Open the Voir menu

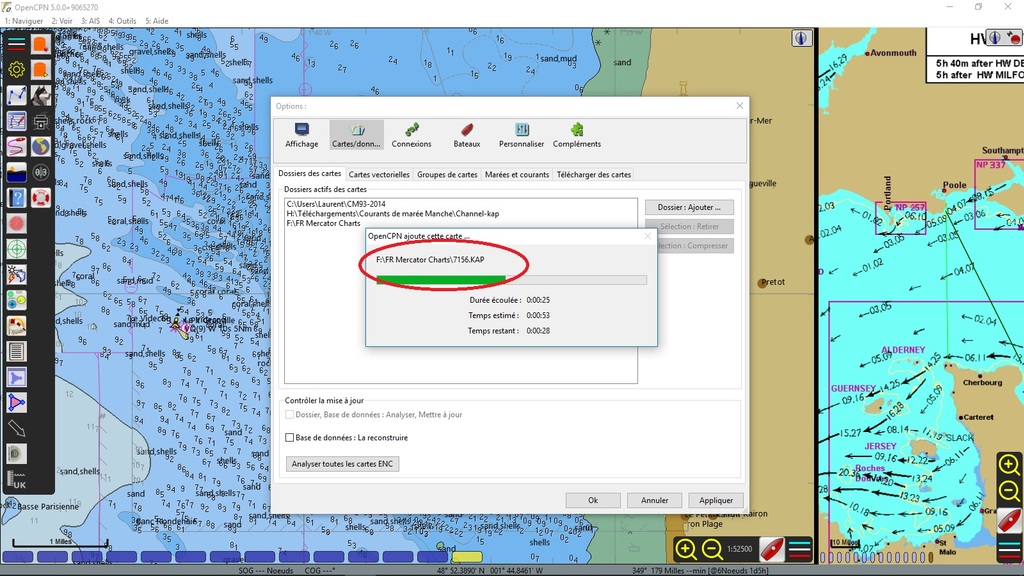pyautogui.click(x=62, y=21)
